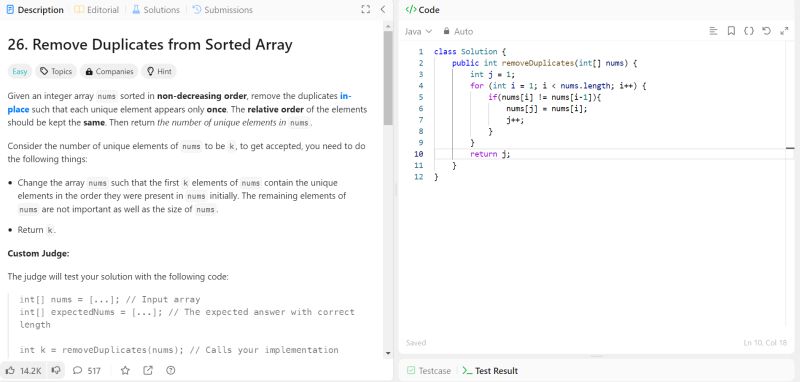This screenshot has height=382, width=800.
Task: Open the 517 comments
Action: (87, 371)
